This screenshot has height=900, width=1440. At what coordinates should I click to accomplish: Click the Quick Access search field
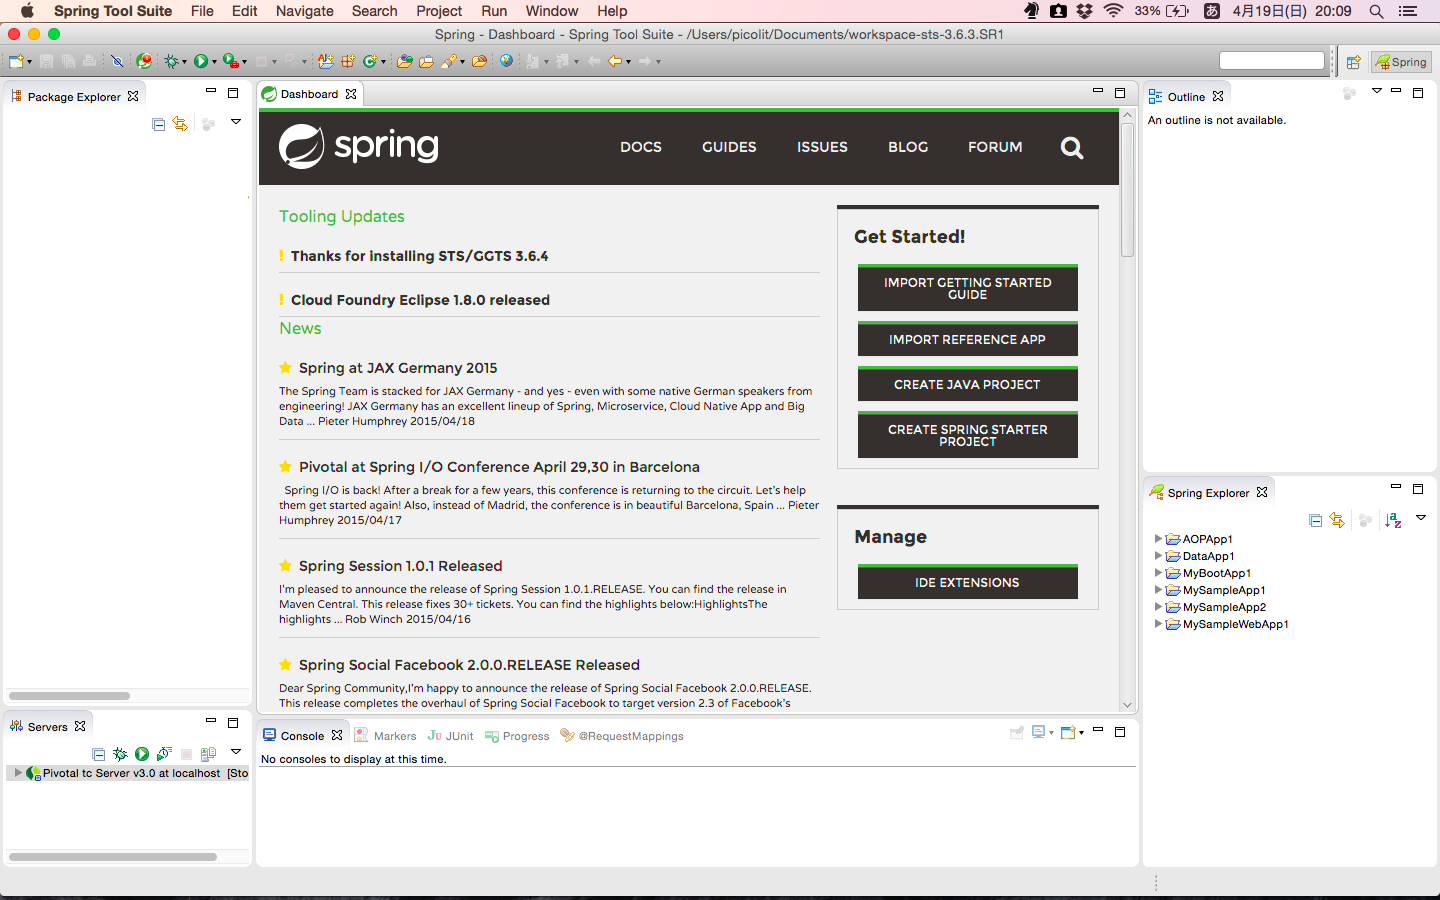(1271, 61)
